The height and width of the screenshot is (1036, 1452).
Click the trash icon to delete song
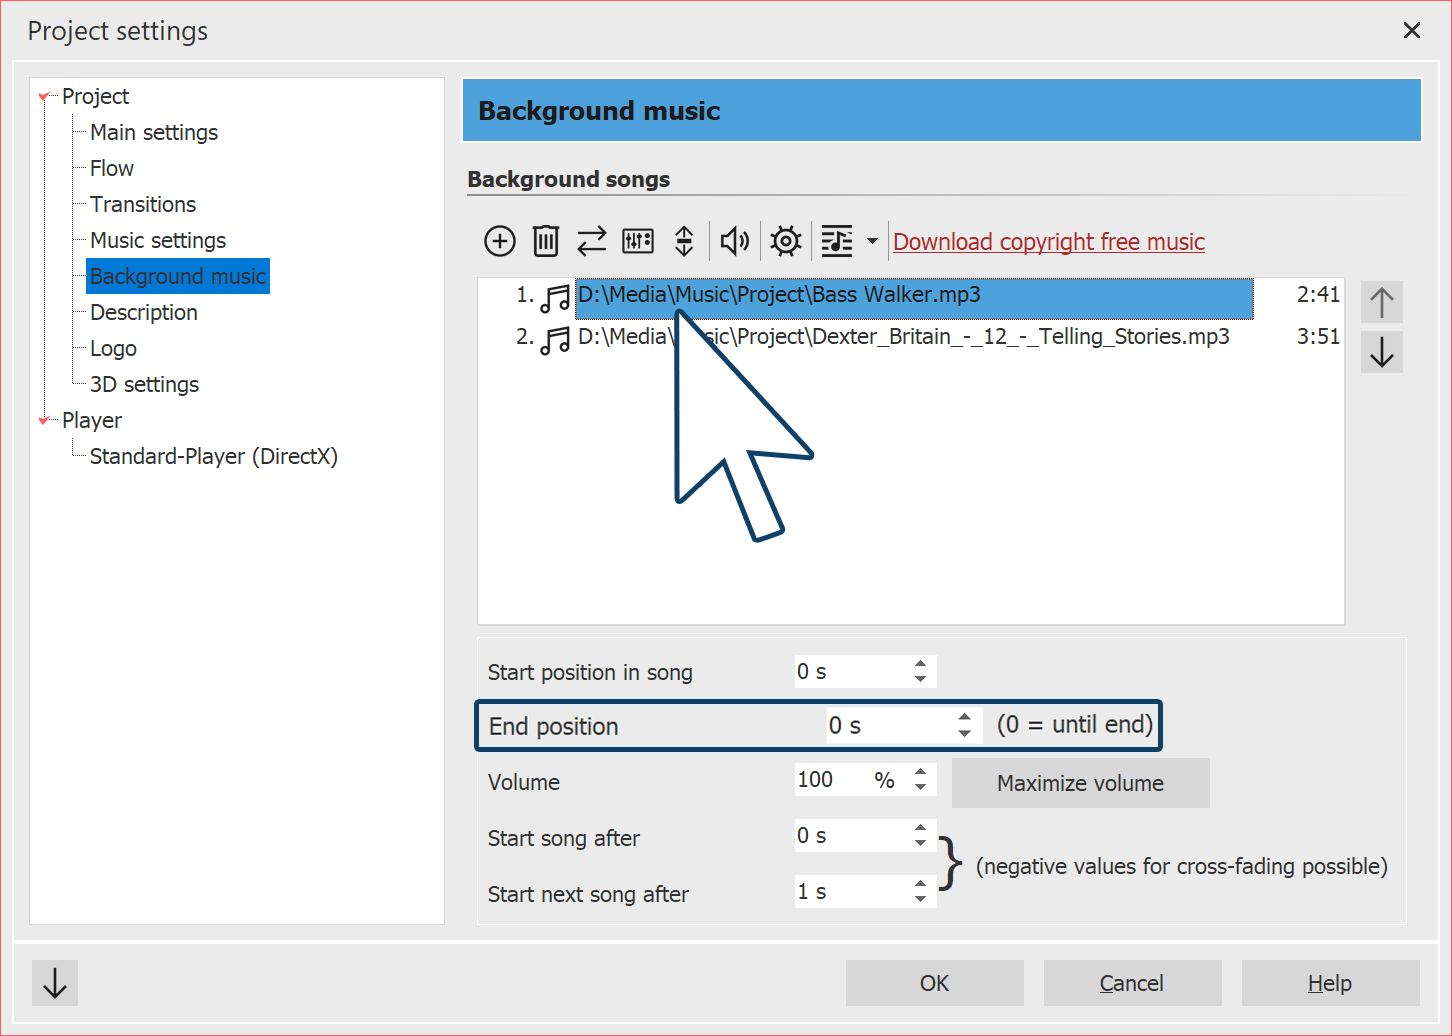[546, 241]
